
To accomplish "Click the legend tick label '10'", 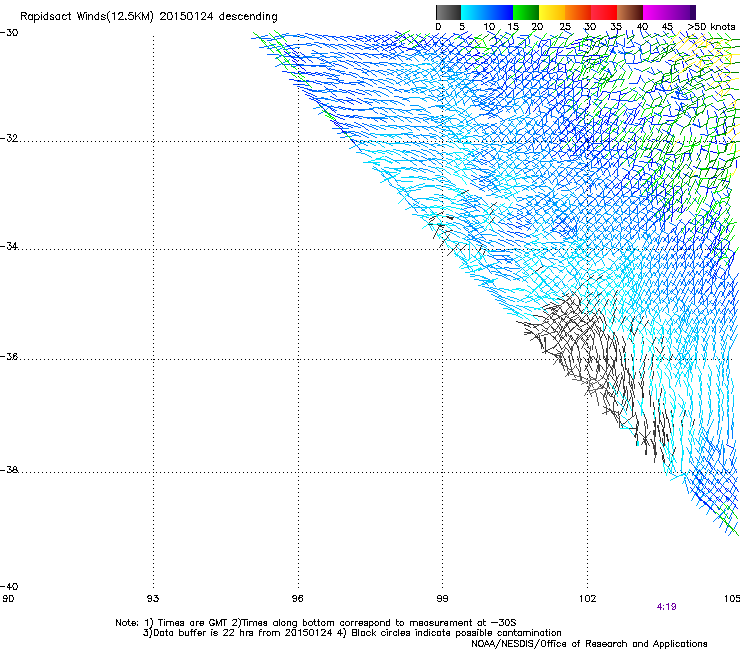I will 489,27.
